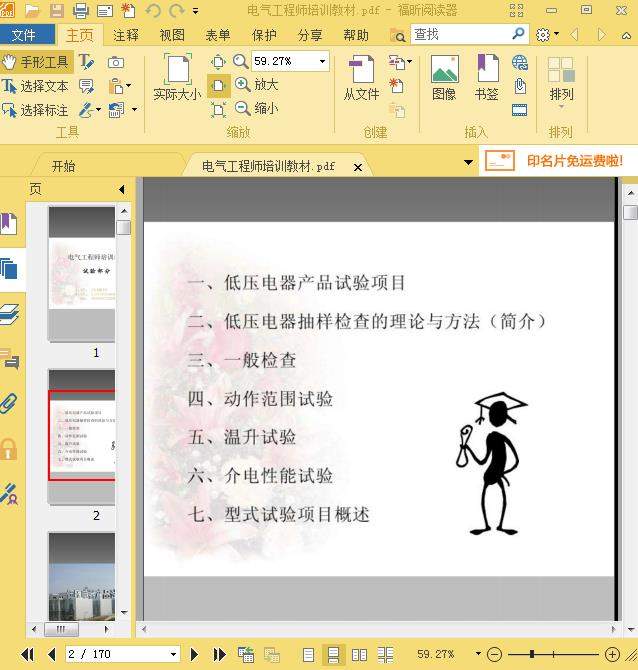Viewport: 638px width, 670px height.
Task: Select page 1 thumbnail
Action: pos(82,274)
